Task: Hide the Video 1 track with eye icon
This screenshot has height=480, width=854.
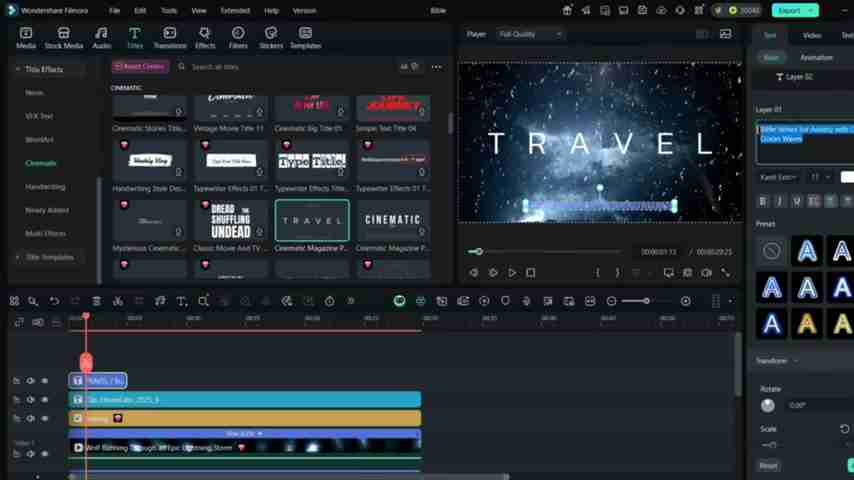Action: (45, 454)
